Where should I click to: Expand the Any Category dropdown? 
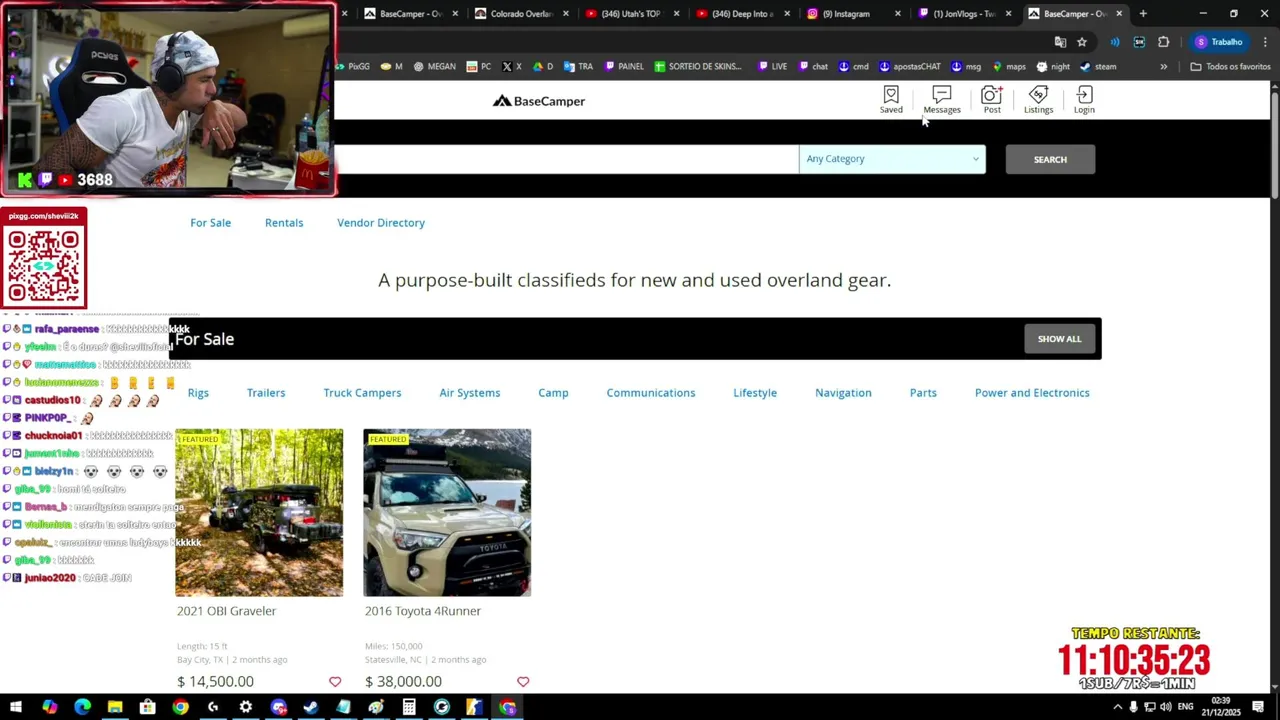pos(892,159)
